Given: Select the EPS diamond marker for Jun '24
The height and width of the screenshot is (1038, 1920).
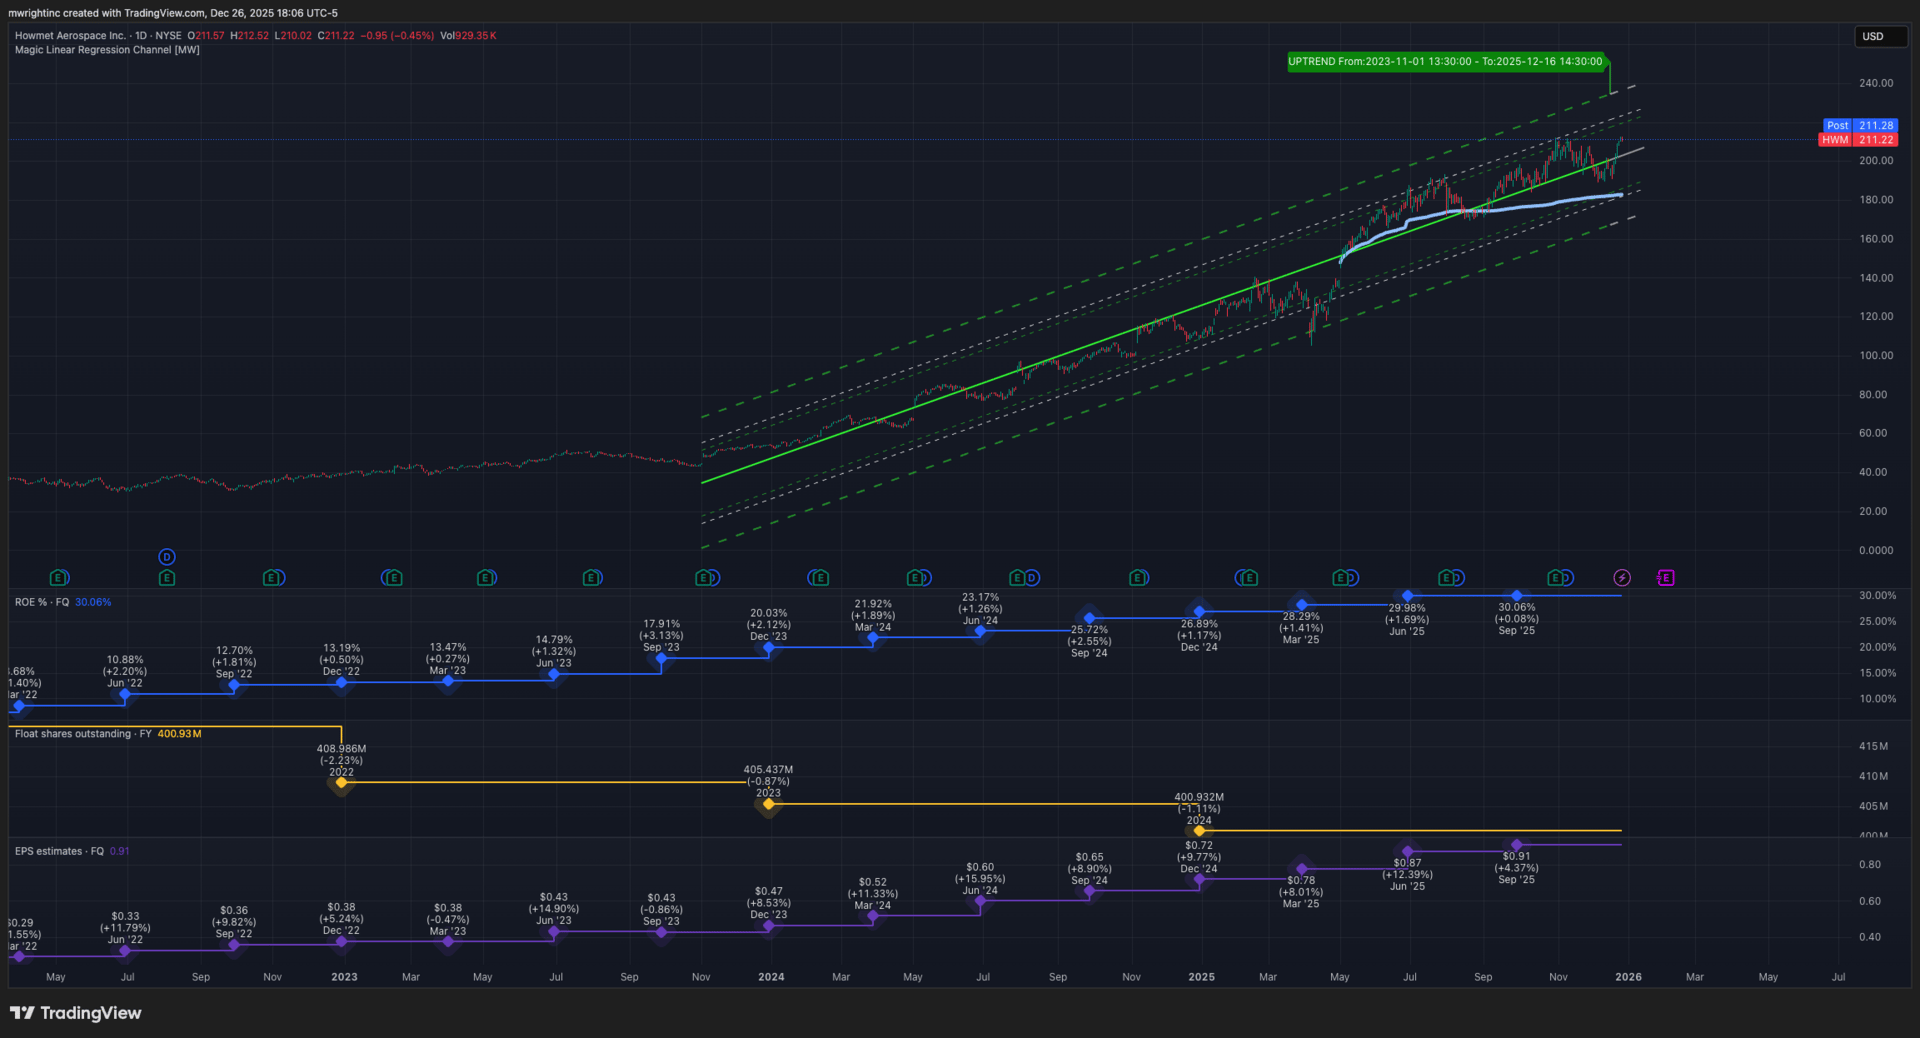Looking at the screenshot, I should 980,901.
